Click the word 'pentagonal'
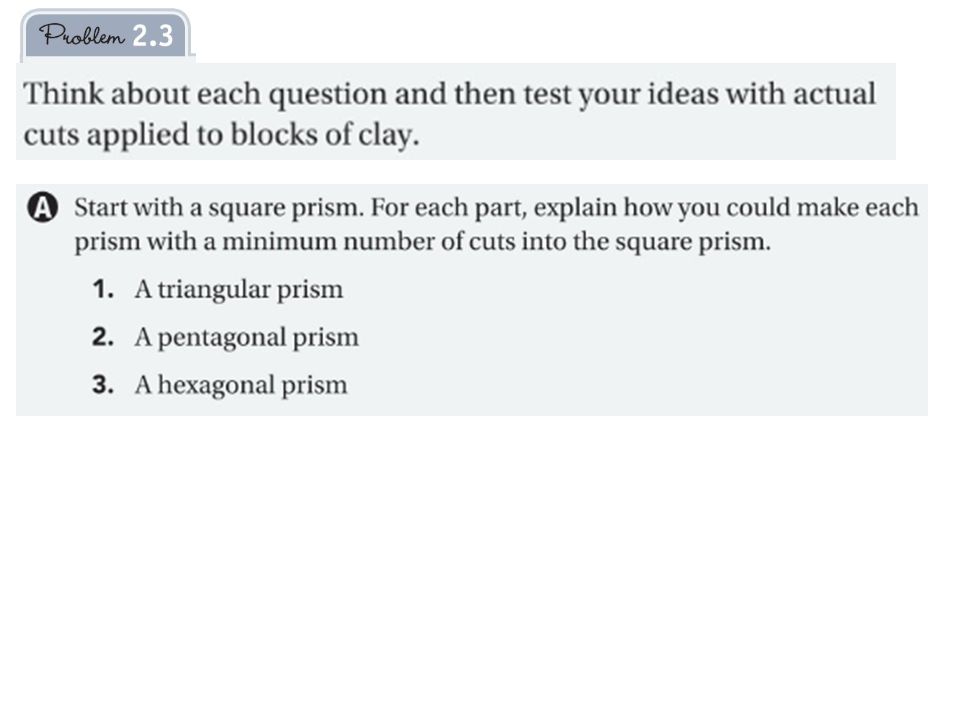The width and height of the screenshot is (960, 720). click(222, 337)
